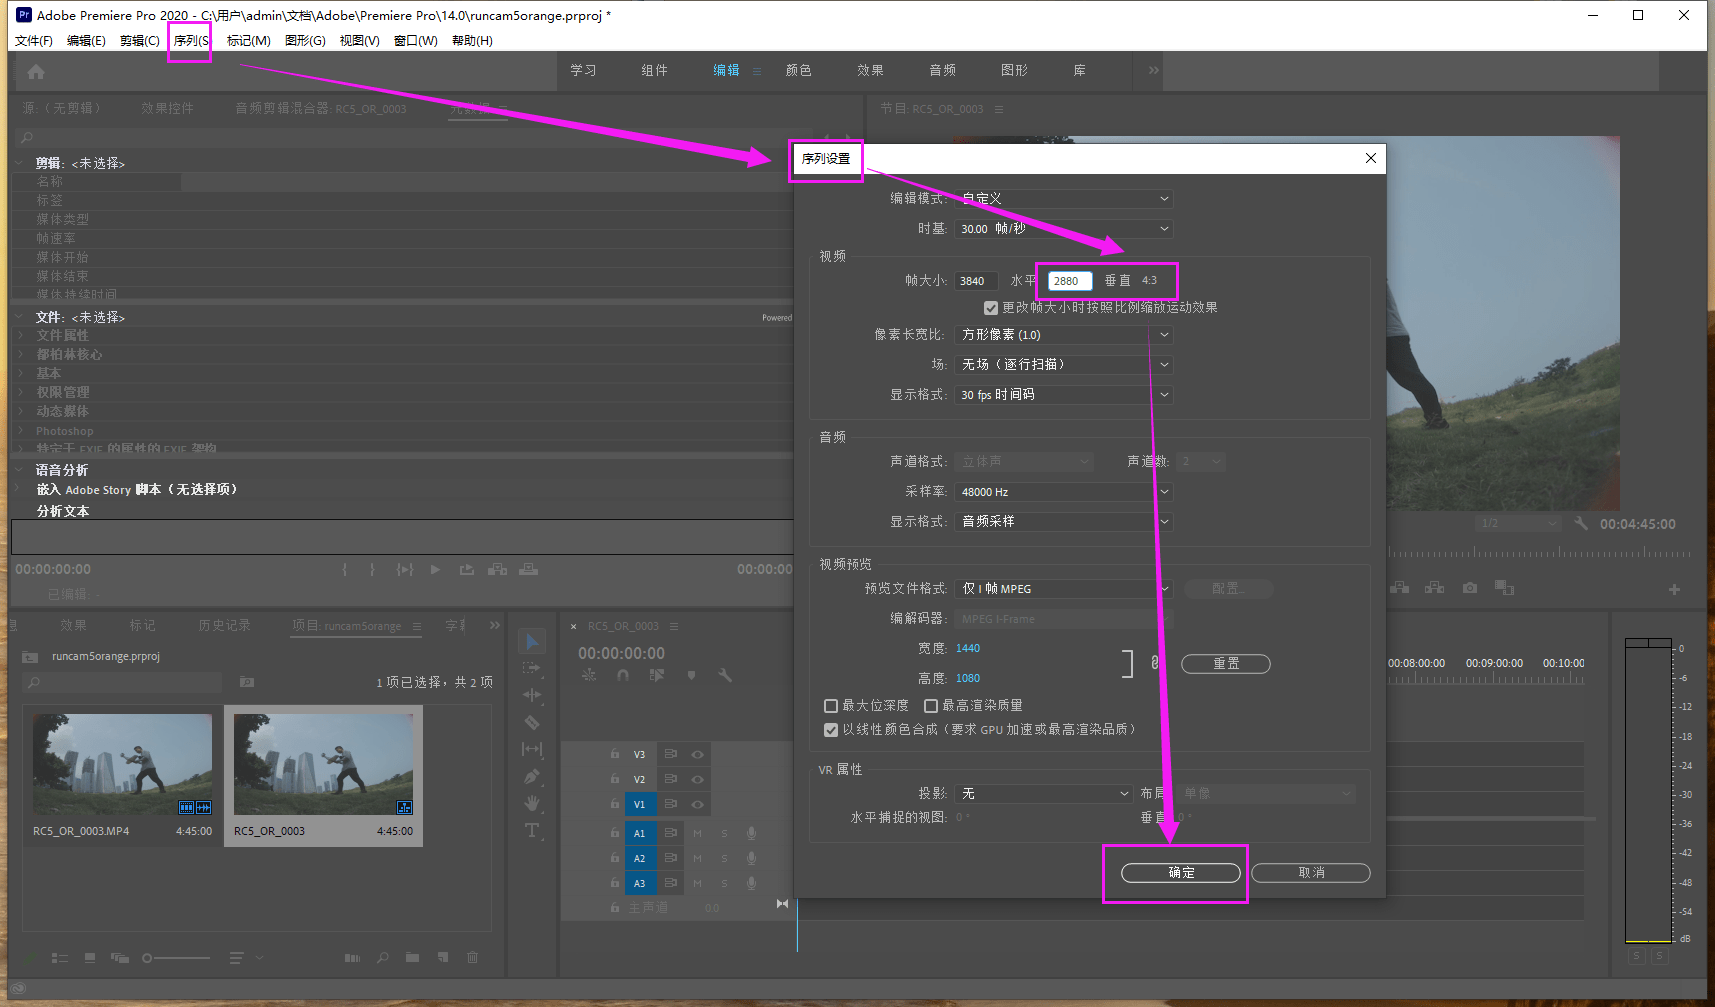Open audio sample rate 48000 Hz dropdown
The image size is (1715, 1007).
tap(1063, 492)
